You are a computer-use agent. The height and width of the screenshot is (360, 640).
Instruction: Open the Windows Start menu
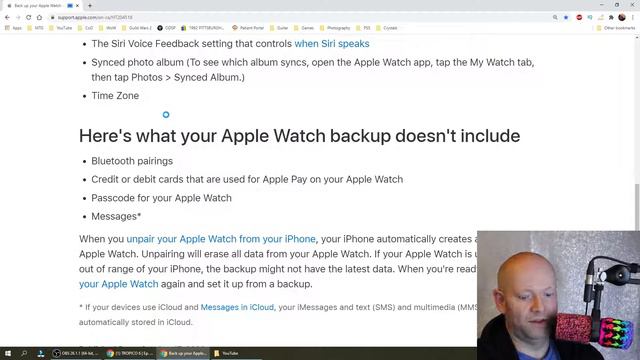8,353
